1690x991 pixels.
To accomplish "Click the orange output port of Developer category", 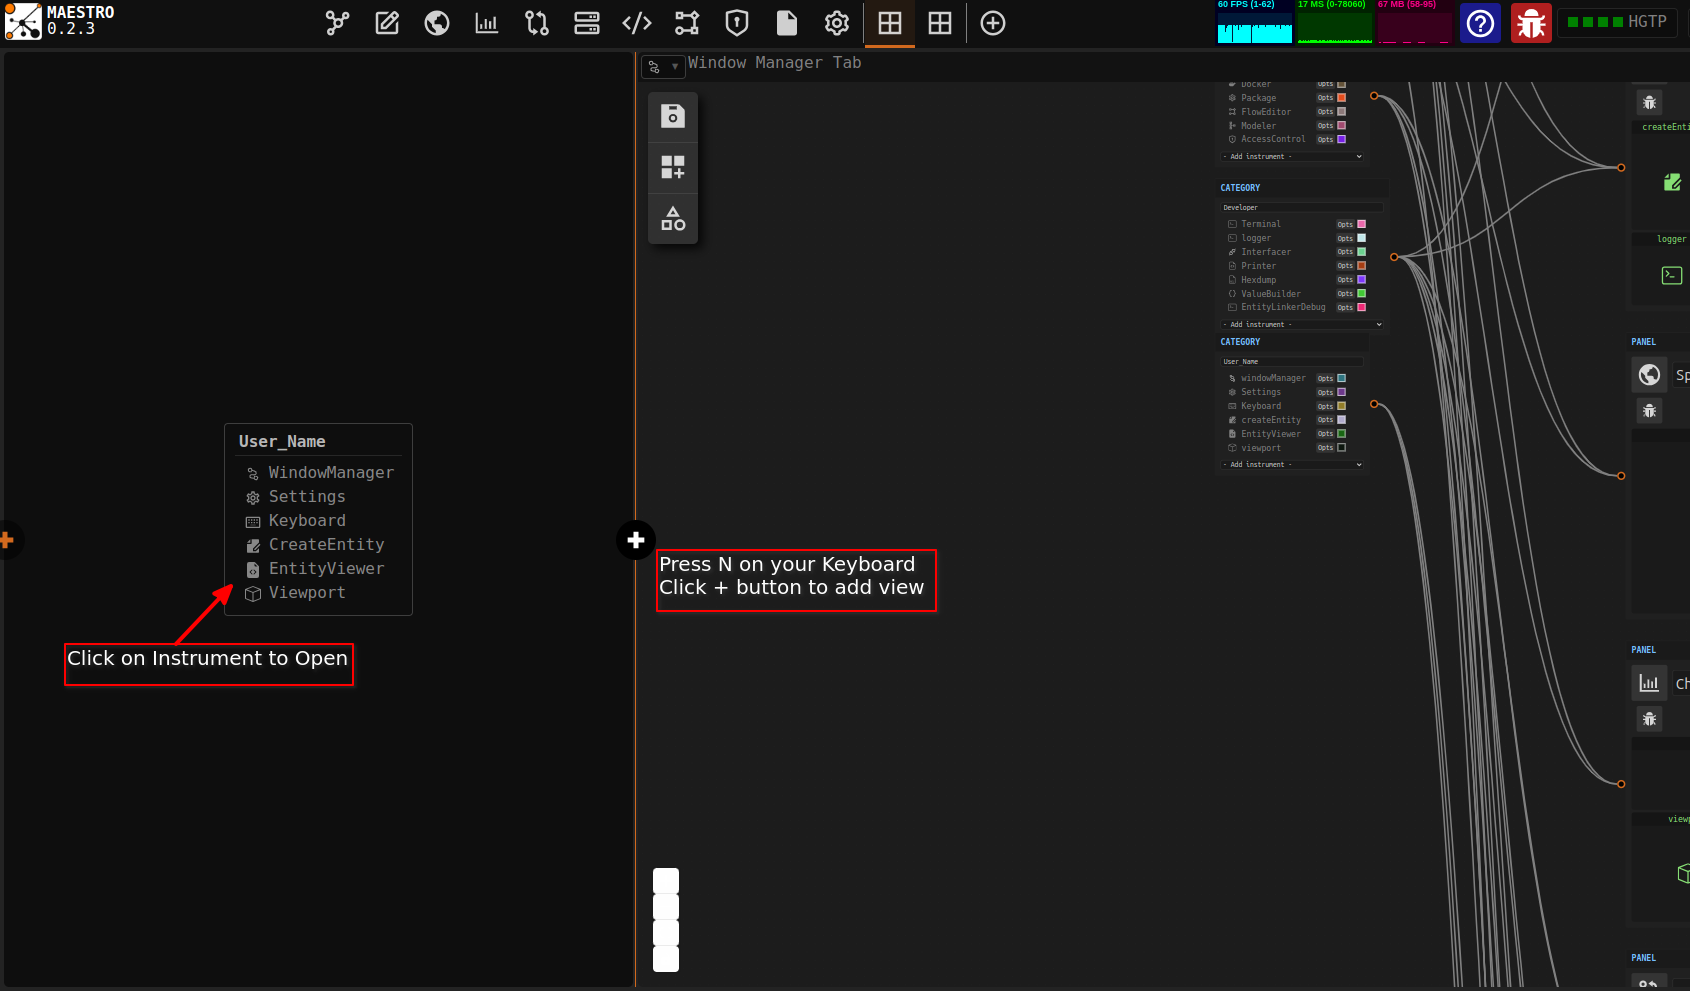I will [x=1394, y=257].
